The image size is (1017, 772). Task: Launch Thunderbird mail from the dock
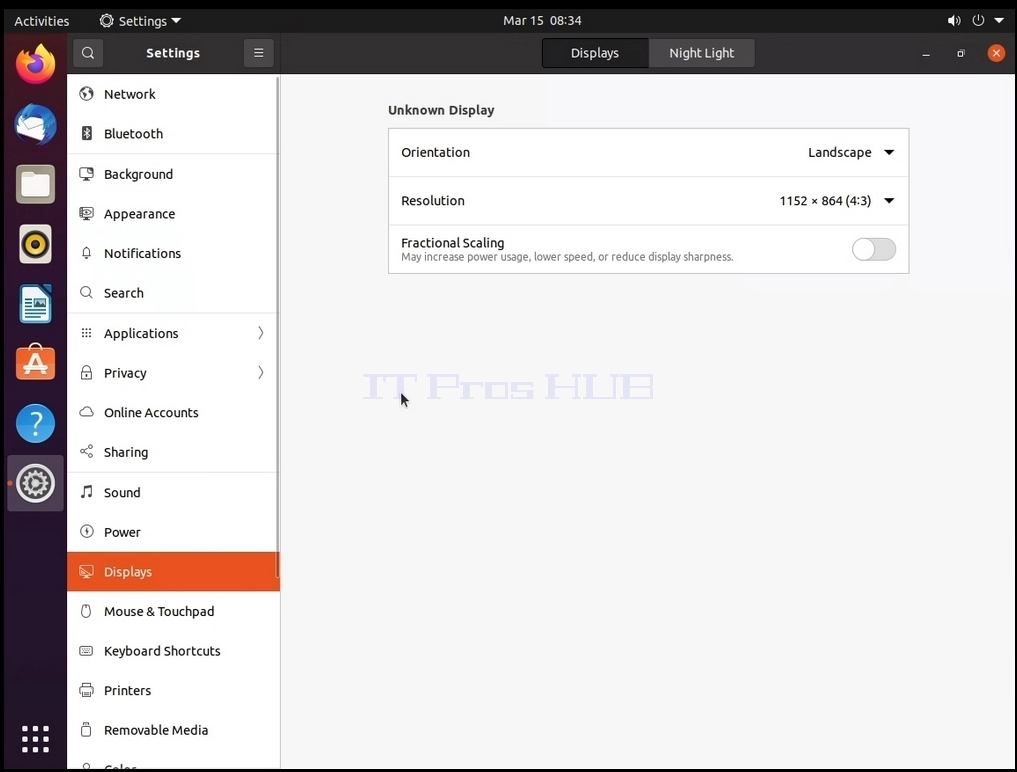click(x=36, y=124)
